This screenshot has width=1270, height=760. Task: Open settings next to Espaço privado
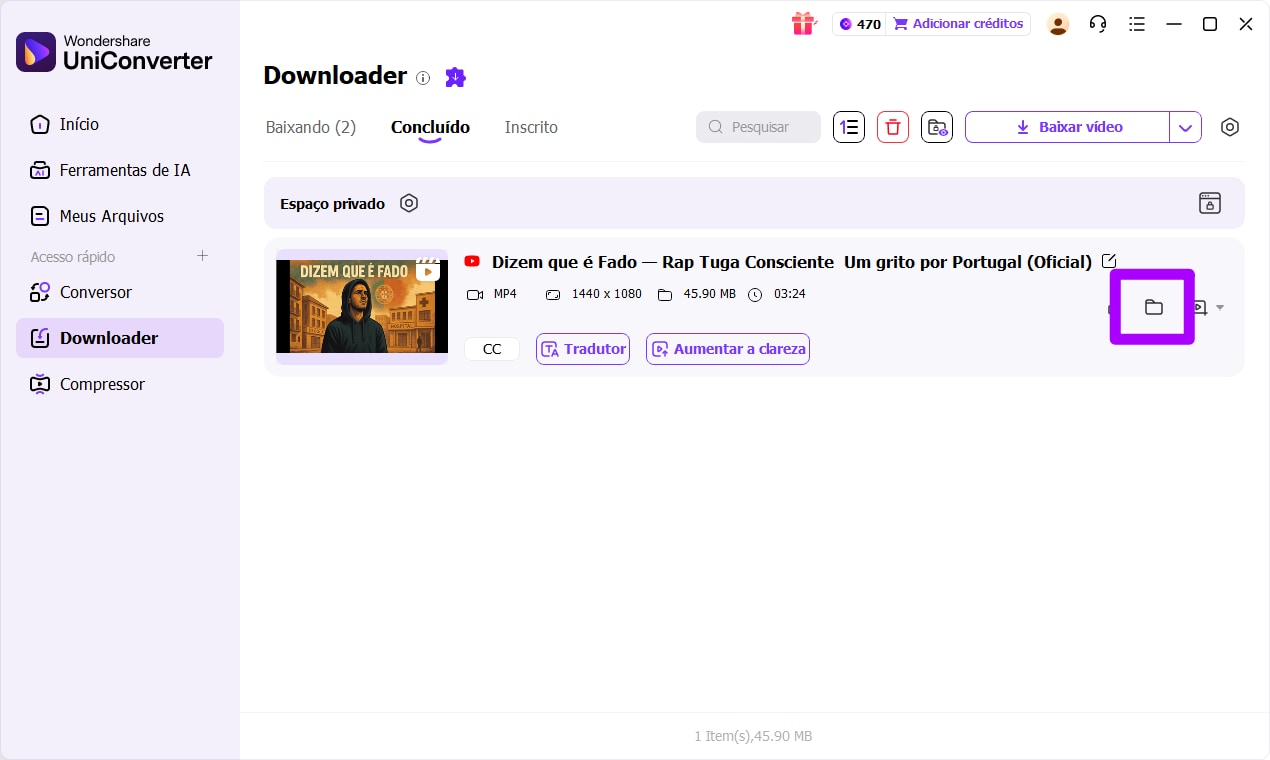click(x=408, y=203)
